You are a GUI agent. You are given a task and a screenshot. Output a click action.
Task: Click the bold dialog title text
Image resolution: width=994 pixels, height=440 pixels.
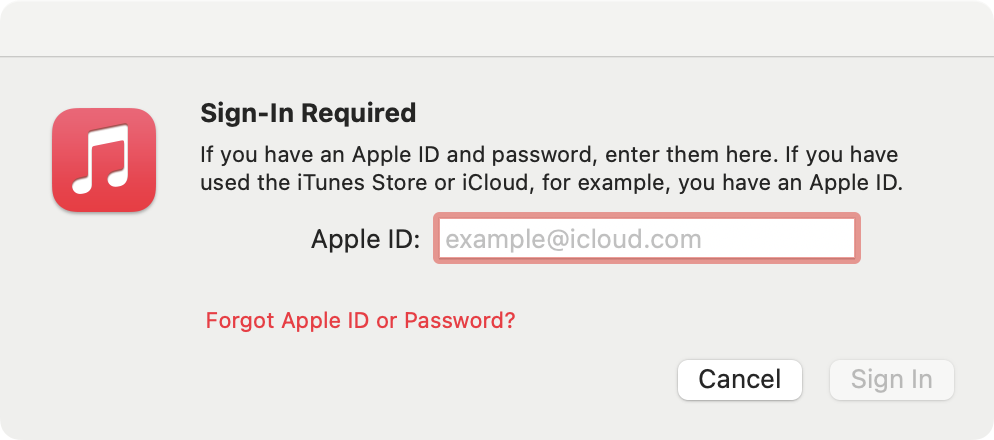click(308, 112)
